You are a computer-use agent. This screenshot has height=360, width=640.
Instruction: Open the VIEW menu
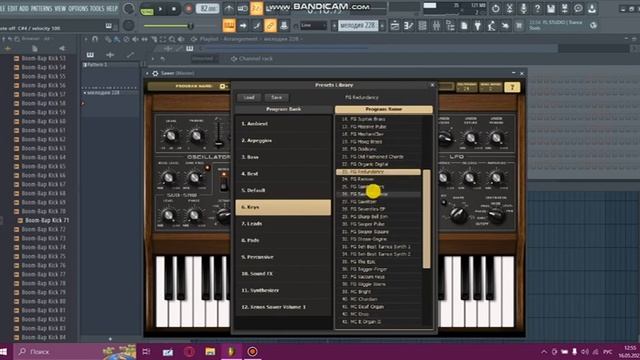(x=60, y=9)
